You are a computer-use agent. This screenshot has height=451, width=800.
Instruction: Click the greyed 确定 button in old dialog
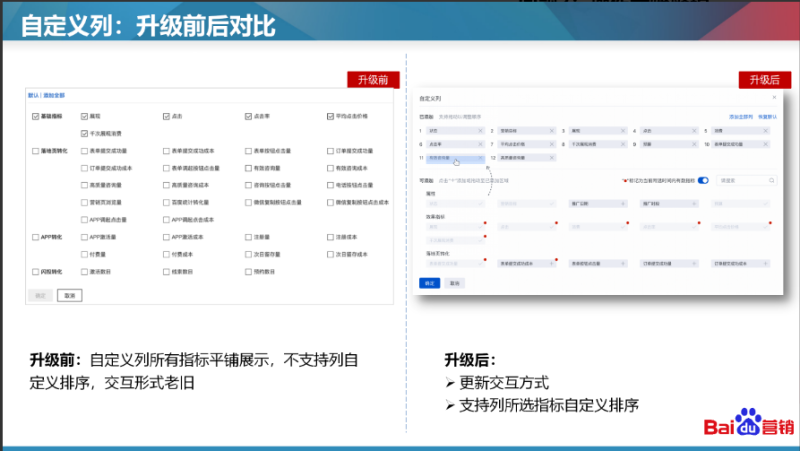(x=40, y=295)
